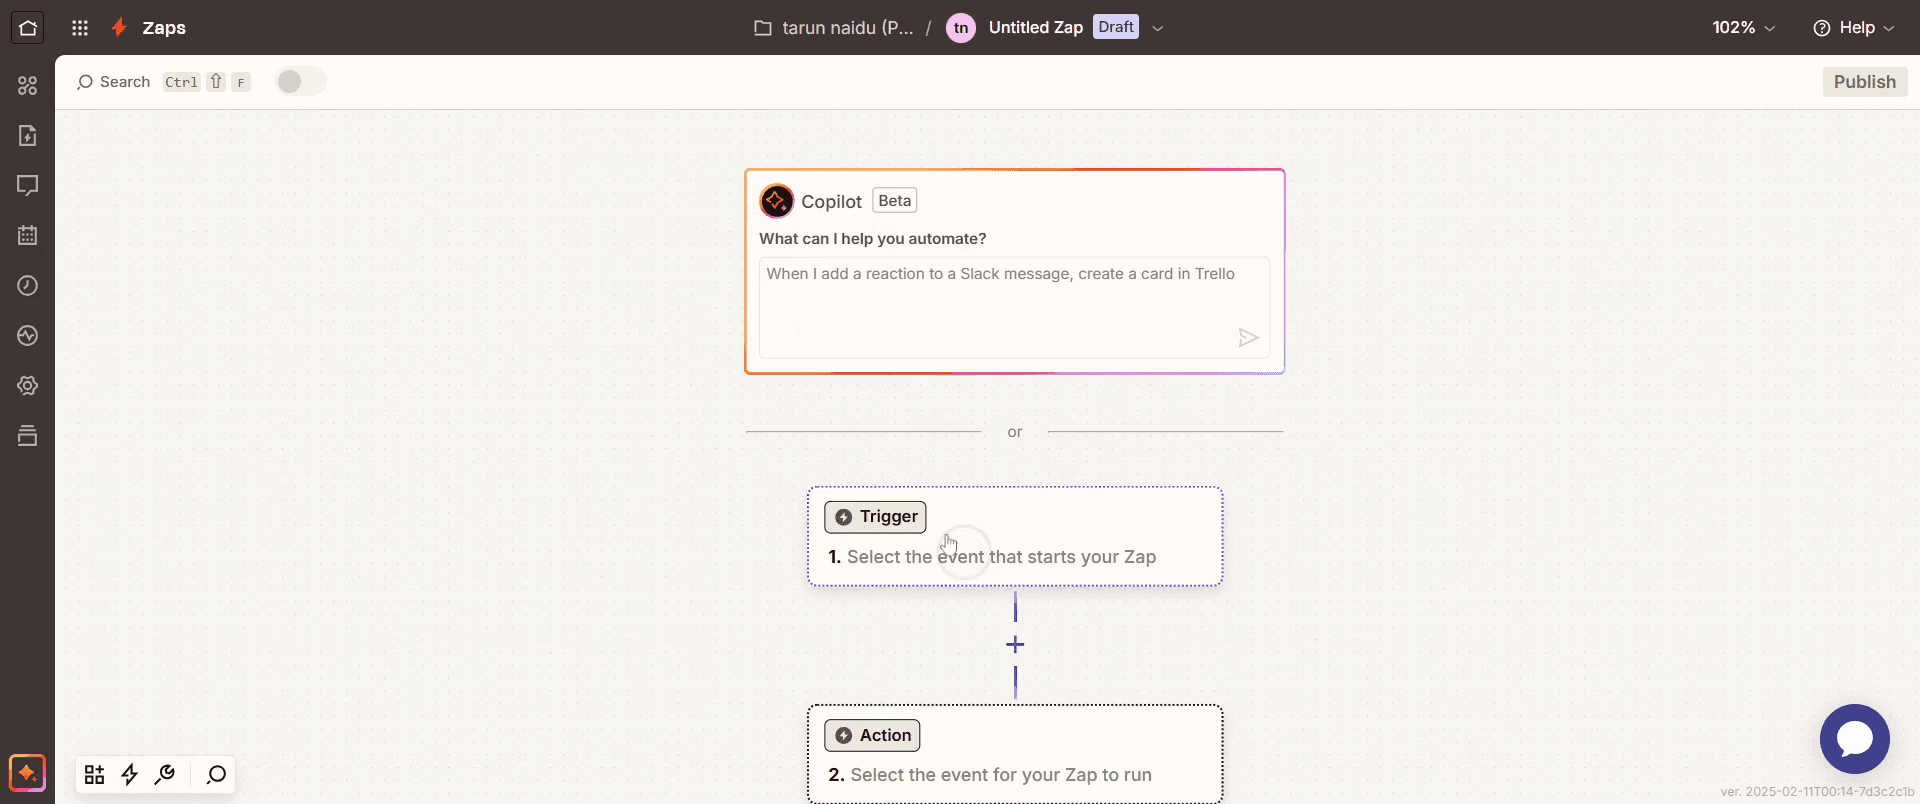Open versions stack icon in sidebar
1920x804 pixels.
27,436
